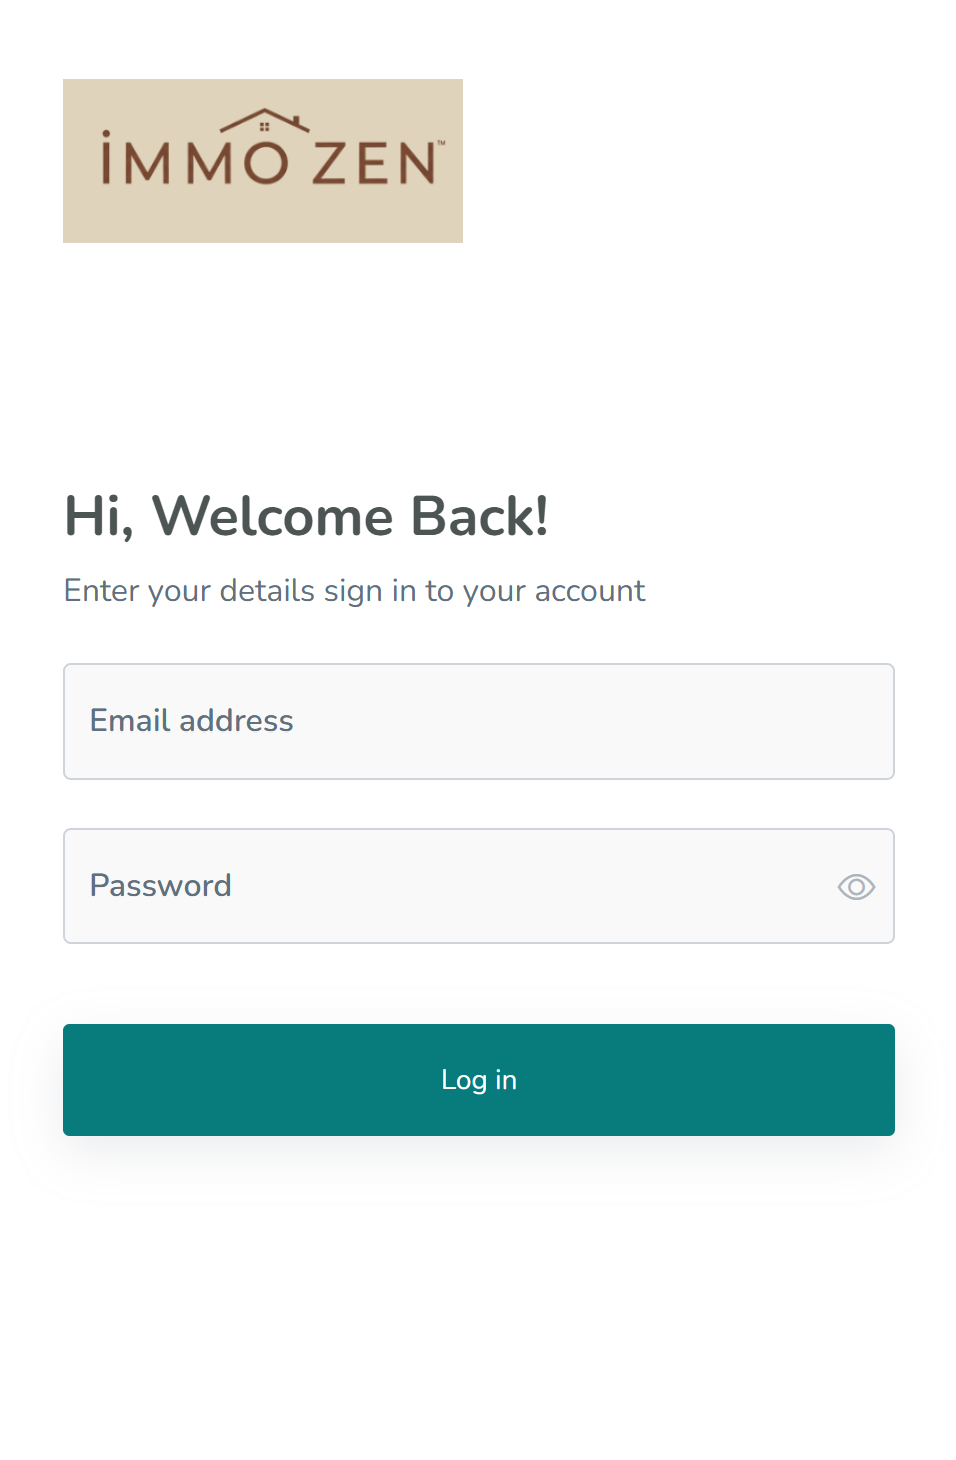956x1460 pixels.
Task: Toggle password visibility
Action: coord(856,887)
